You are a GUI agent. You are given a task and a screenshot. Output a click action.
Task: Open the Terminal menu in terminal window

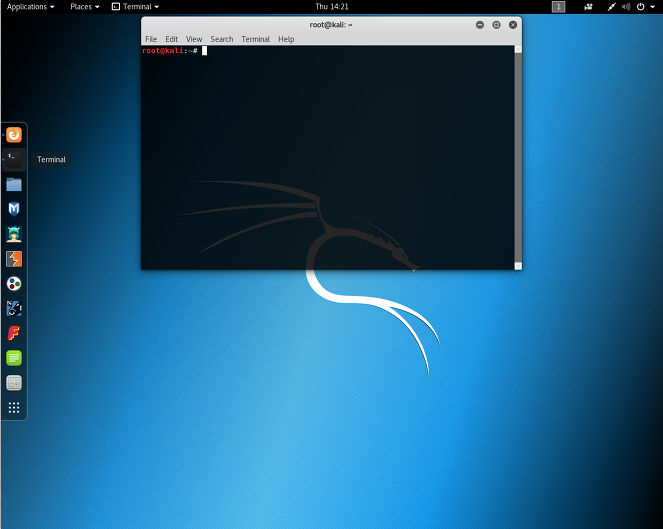click(255, 39)
